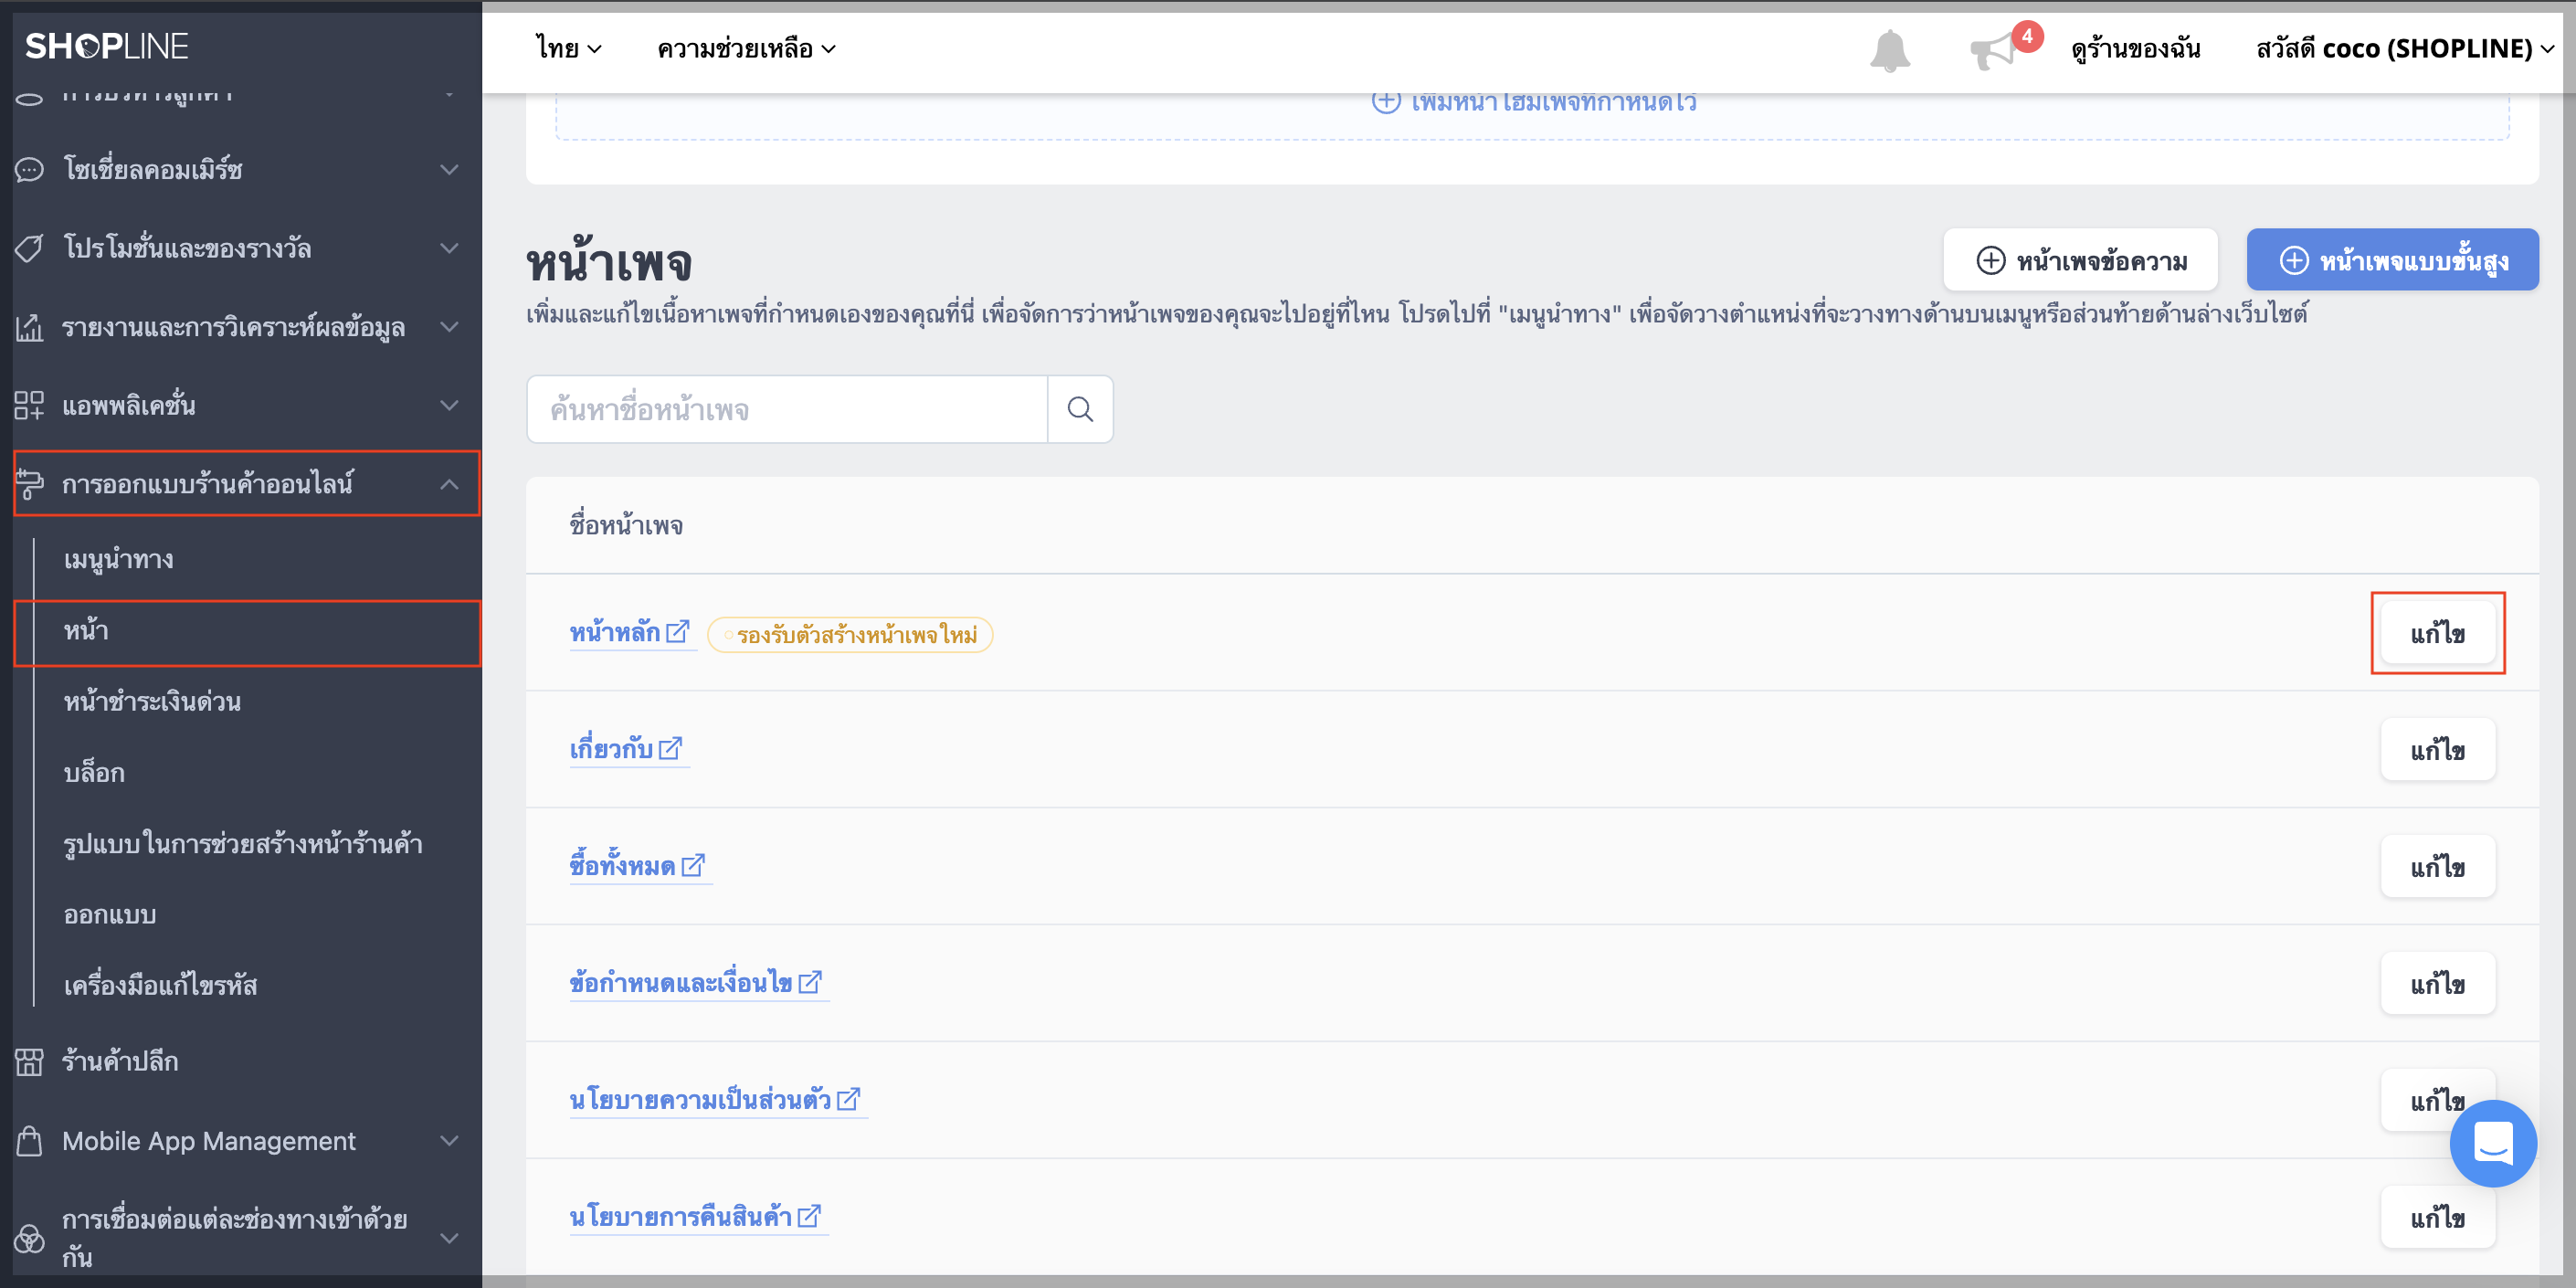
Task: Open เมนูนำทาง in the sidebar
Action: point(119,559)
